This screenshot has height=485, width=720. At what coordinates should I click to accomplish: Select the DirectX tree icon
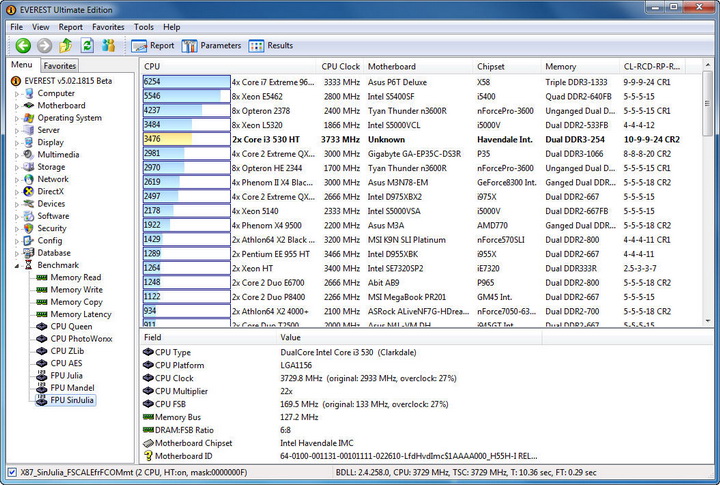tap(29, 192)
